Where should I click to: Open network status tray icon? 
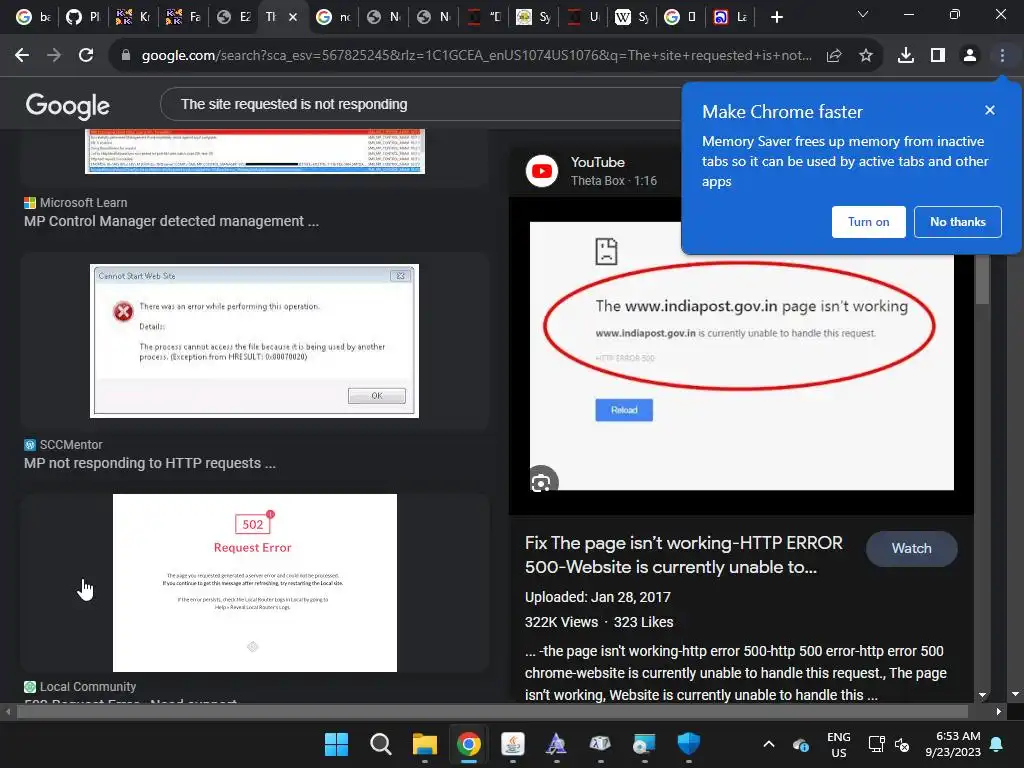click(x=876, y=744)
